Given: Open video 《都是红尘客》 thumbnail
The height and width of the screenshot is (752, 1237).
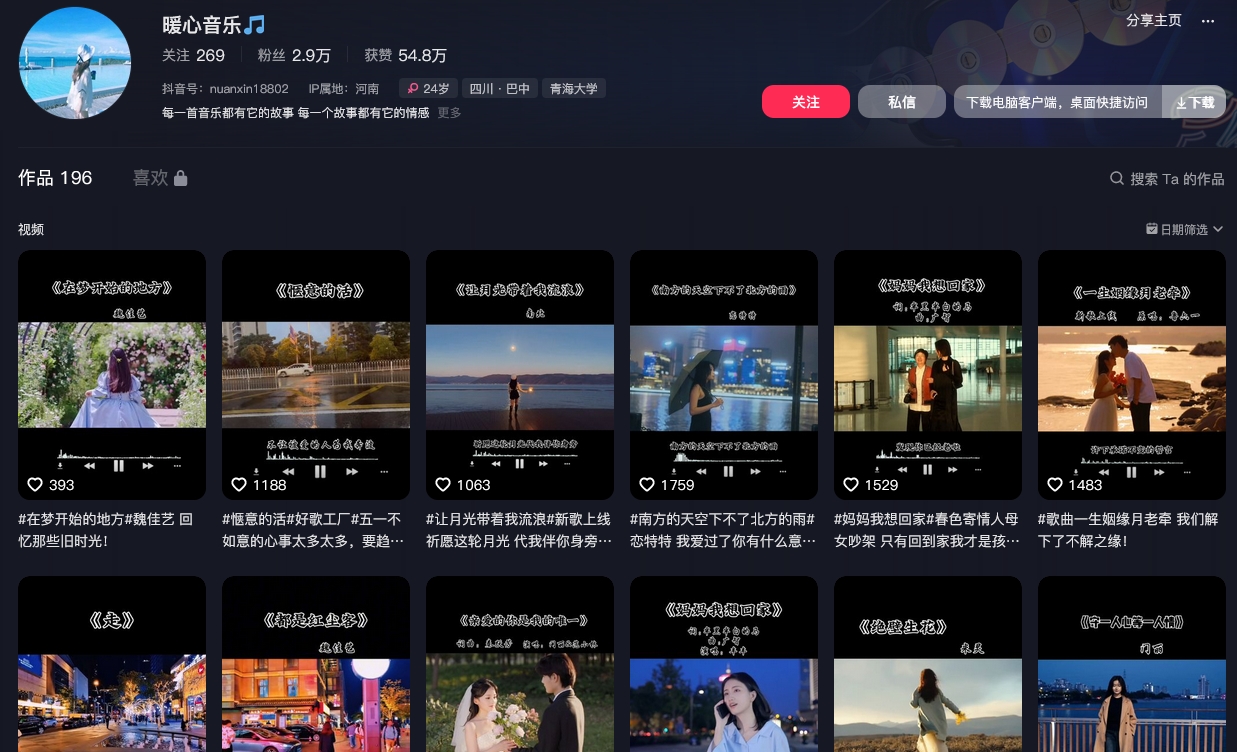Looking at the screenshot, I should (x=316, y=664).
